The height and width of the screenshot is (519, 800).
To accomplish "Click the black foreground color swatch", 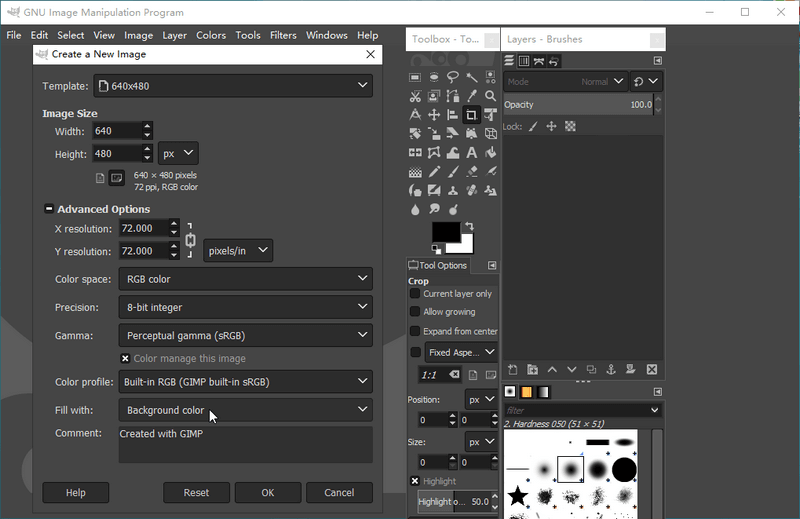I will tap(444, 233).
